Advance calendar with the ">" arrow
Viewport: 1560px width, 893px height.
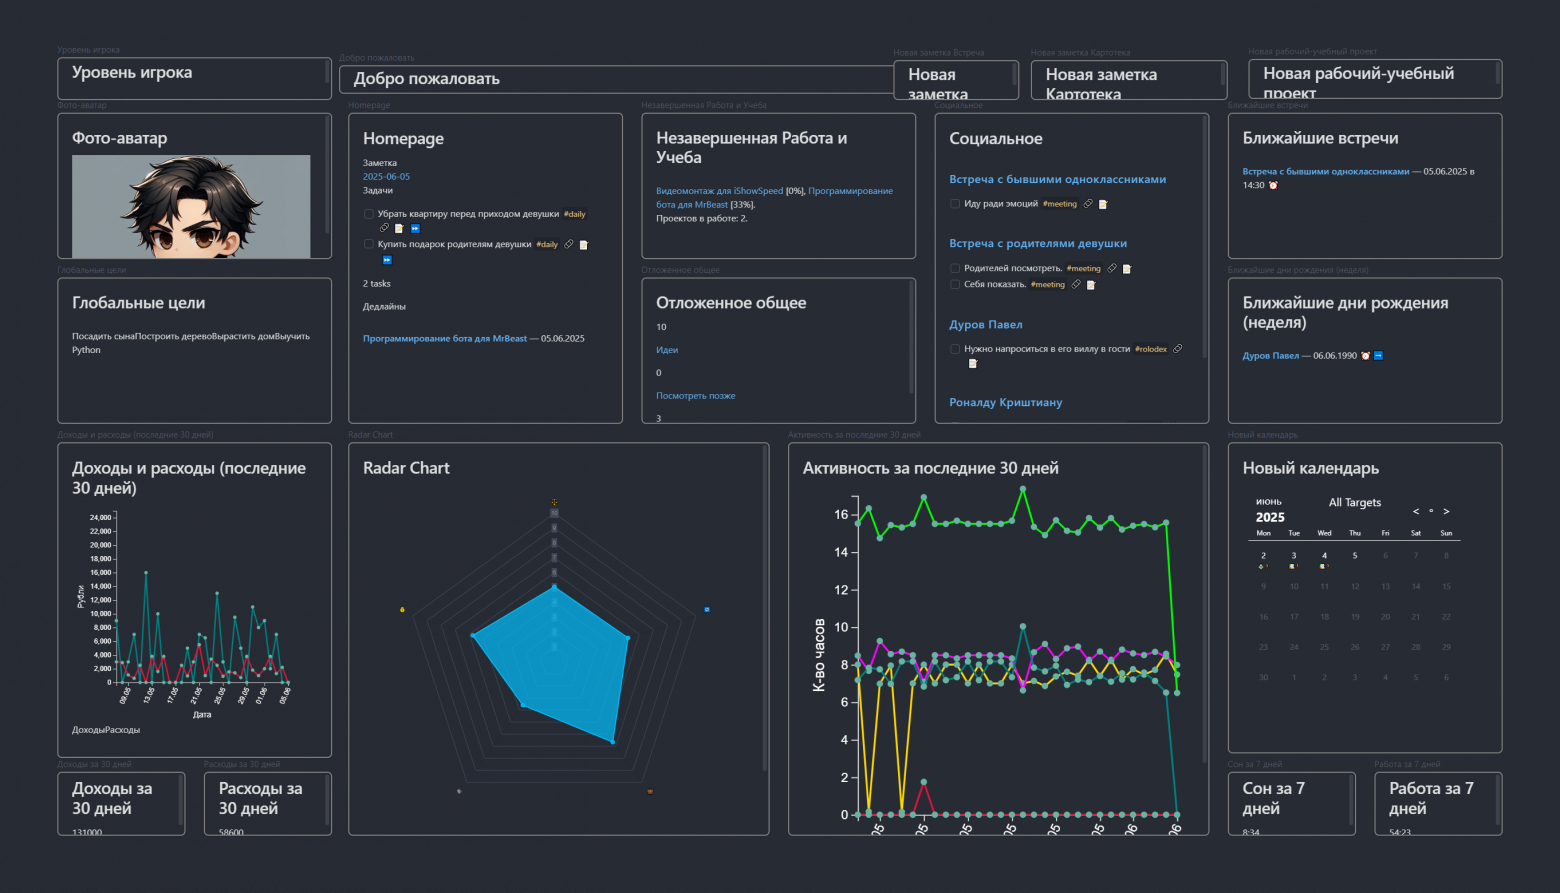click(1446, 511)
